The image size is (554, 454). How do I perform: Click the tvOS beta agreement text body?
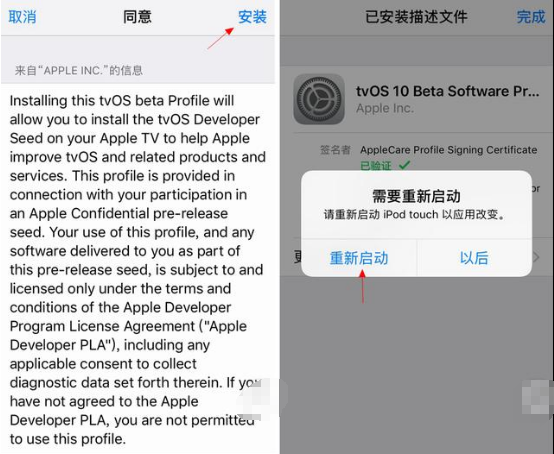pos(137,270)
